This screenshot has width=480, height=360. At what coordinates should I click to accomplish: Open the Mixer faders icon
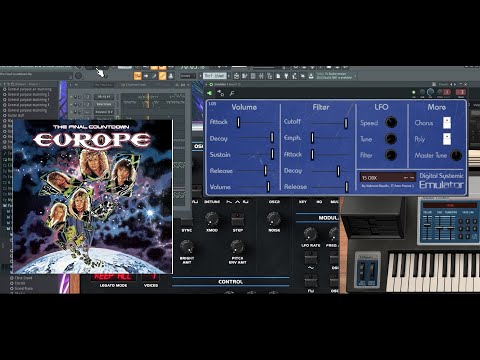[261, 76]
